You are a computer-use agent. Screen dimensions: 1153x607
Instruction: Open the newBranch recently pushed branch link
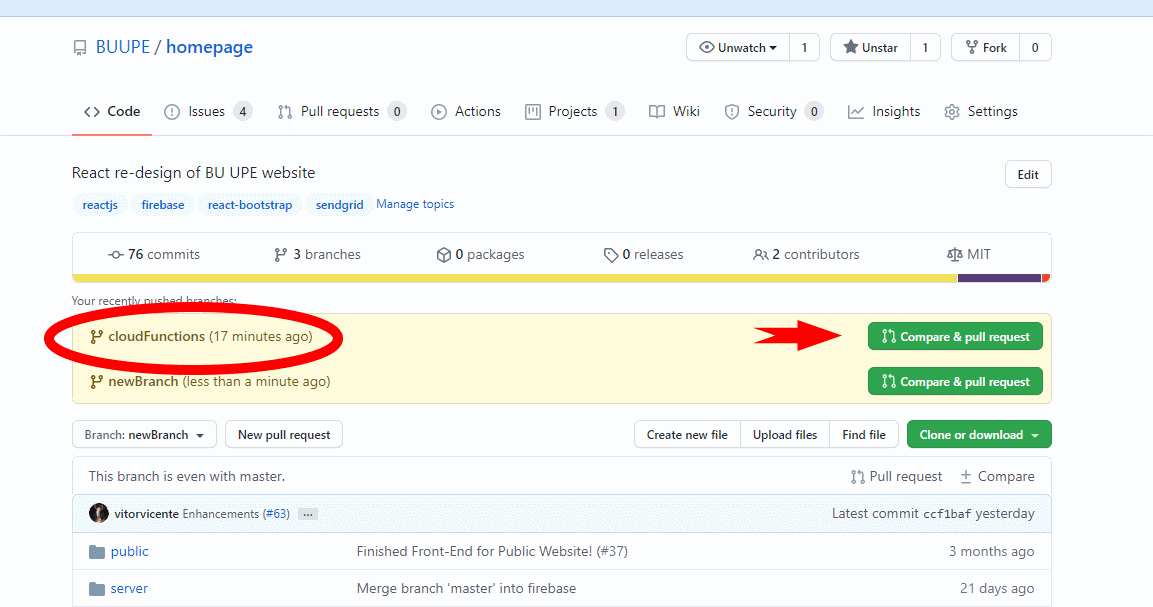coord(143,381)
